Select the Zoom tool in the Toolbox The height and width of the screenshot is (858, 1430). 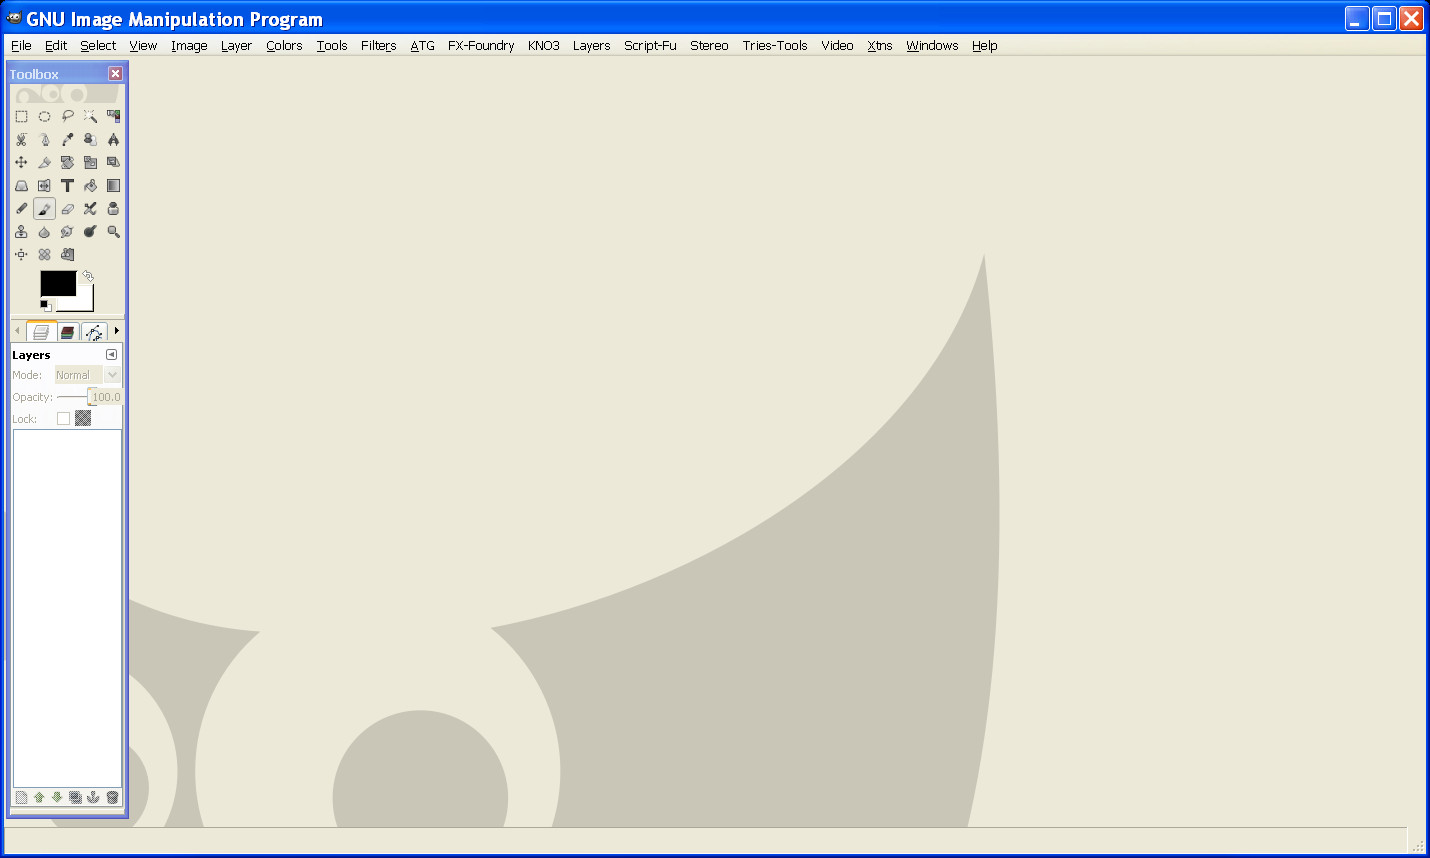click(112, 231)
